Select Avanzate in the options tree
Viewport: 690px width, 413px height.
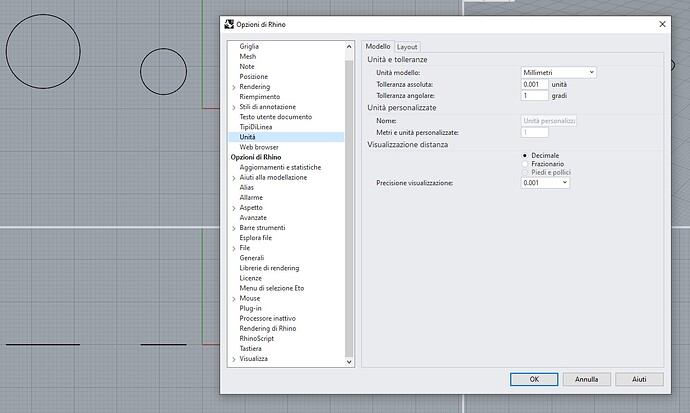[x=253, y=218]
